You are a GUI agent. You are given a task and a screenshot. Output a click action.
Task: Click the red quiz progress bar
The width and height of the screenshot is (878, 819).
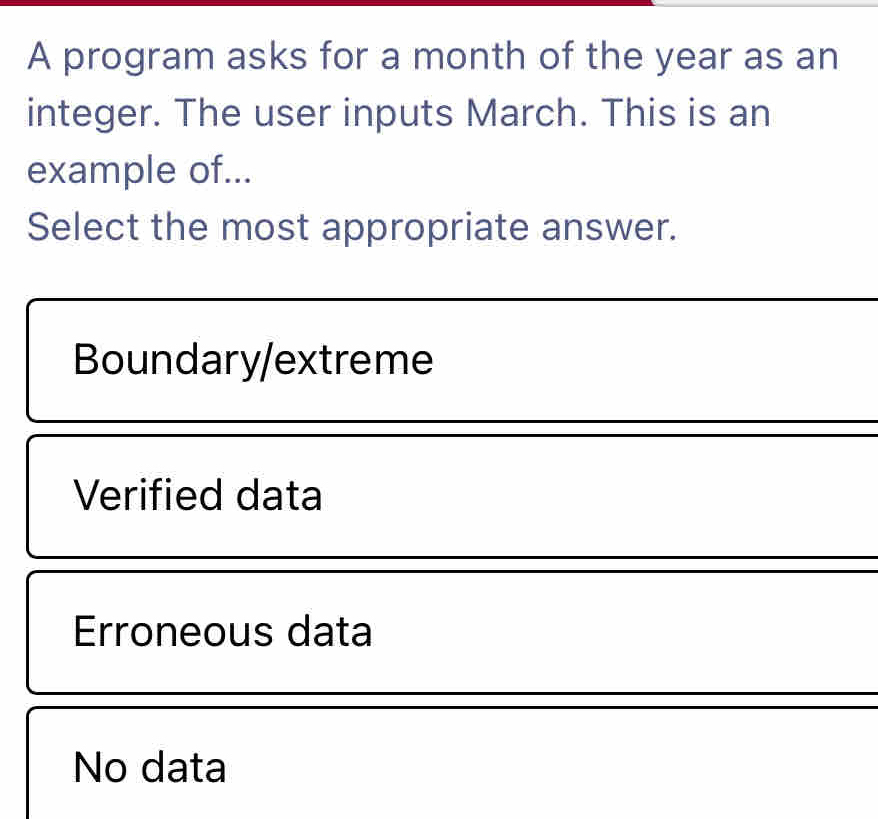325,3
